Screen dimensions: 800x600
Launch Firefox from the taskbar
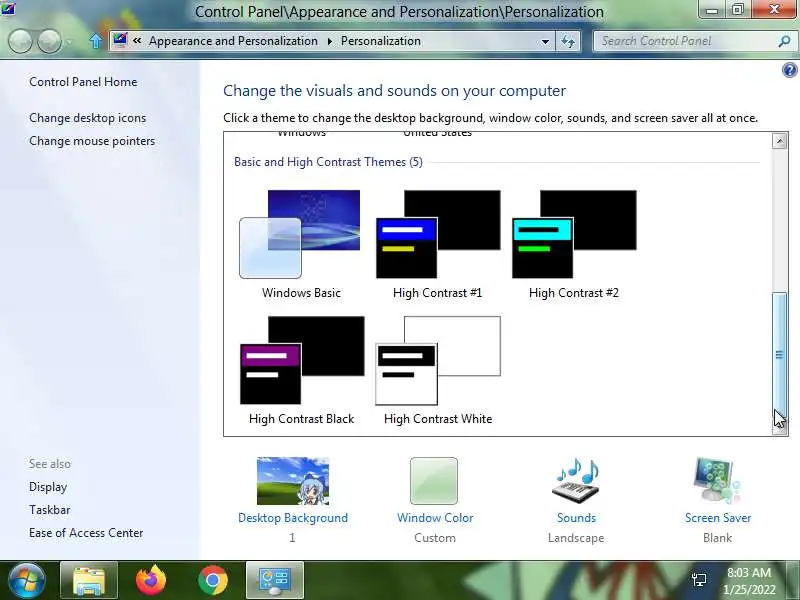click(151, 580)
